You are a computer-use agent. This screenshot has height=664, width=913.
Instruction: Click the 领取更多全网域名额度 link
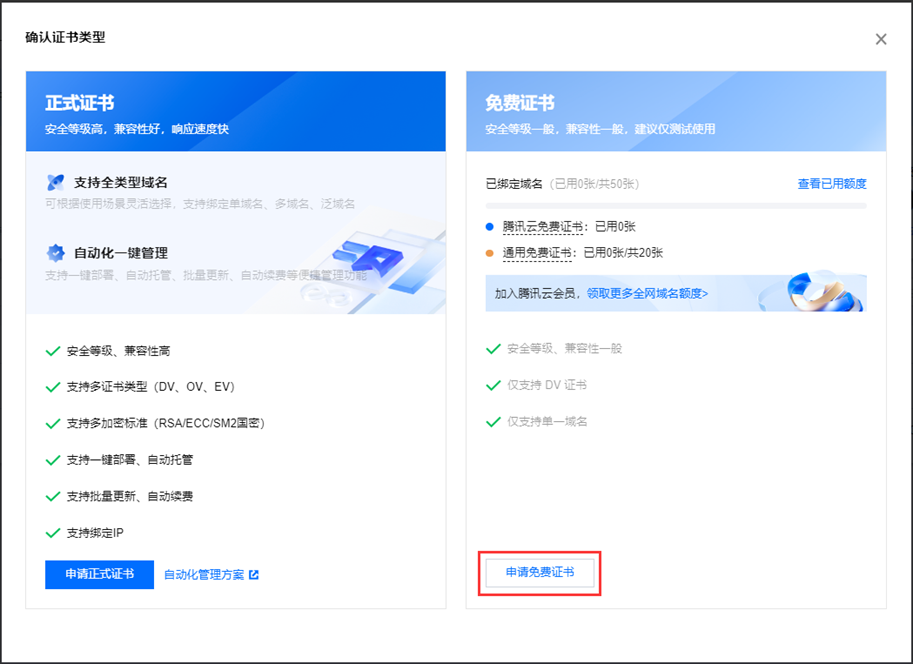point(647,294)
